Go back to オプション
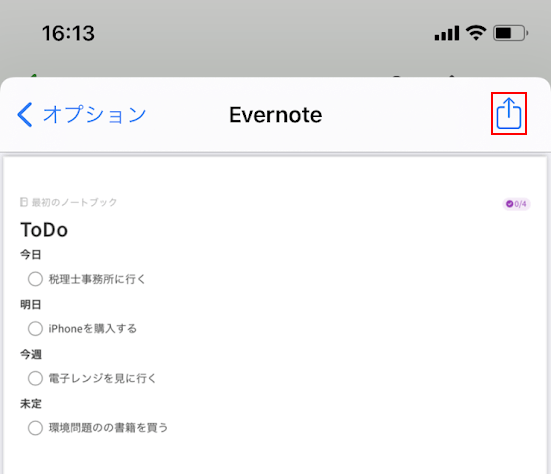This screenshot has height=474, width=551. [x=82, y=115]
